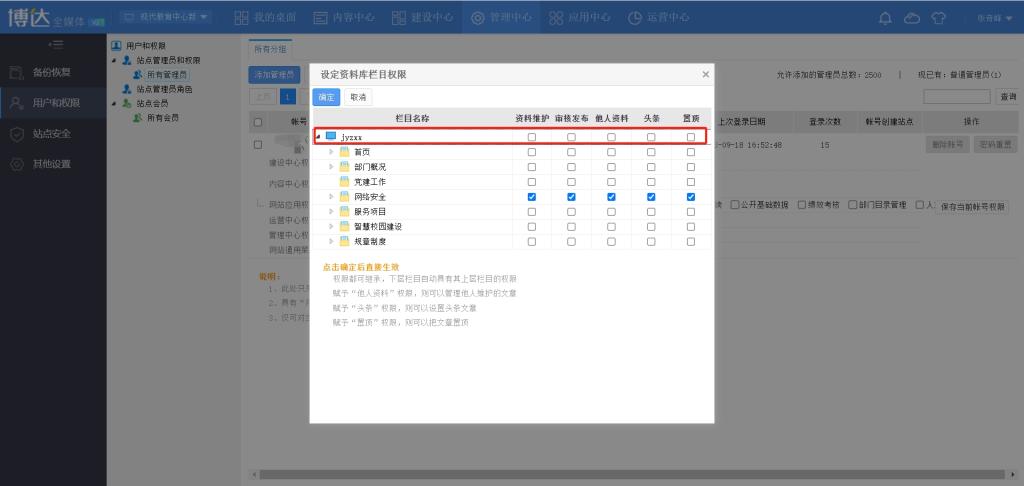Viewport: 1024px width, 486px height.
Task: Close the 设定资料库栏目权限 dialog
Action: (x=705, y=74)
